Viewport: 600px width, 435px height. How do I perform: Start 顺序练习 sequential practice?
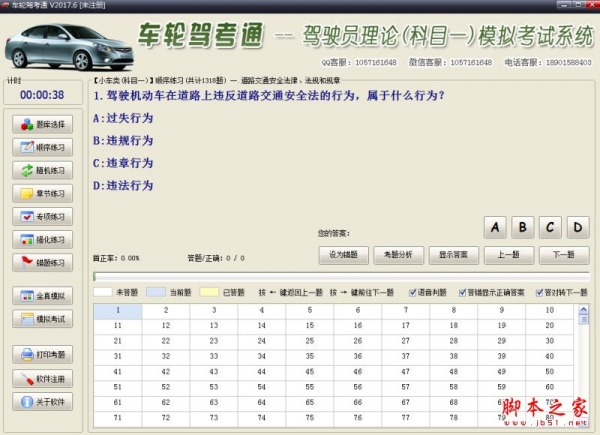point(42,147)
